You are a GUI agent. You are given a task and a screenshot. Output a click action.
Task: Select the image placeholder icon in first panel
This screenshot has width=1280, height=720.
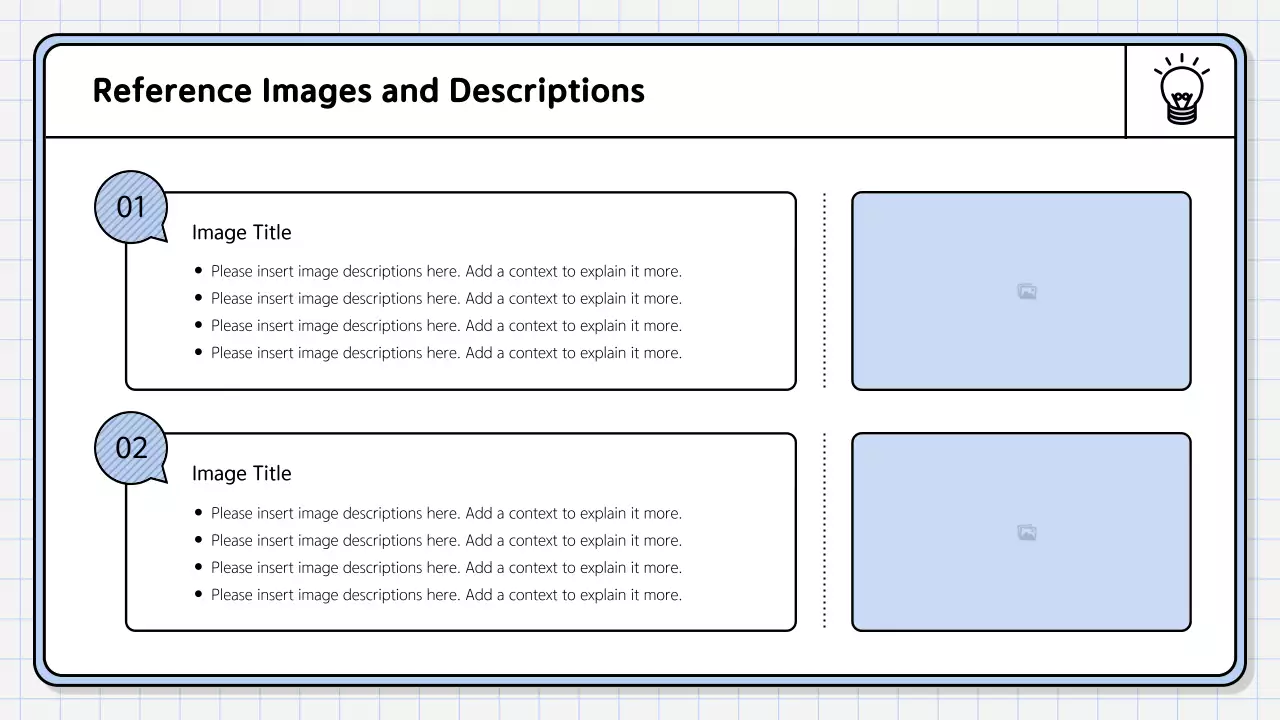1025,291
